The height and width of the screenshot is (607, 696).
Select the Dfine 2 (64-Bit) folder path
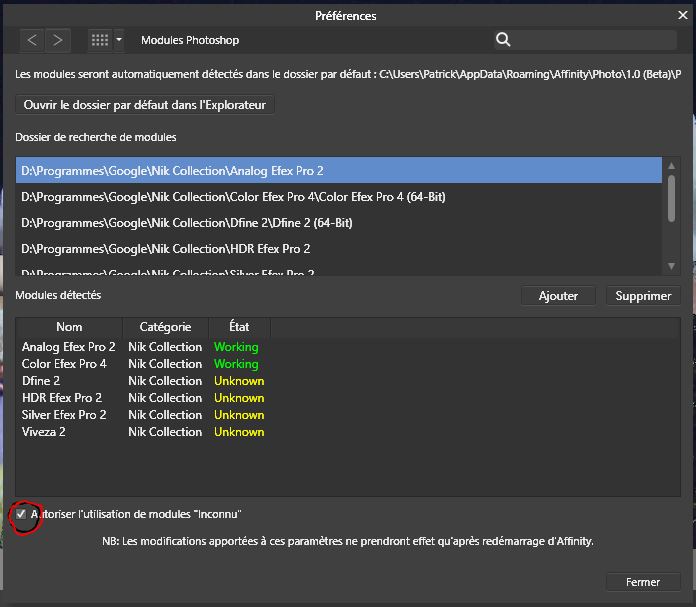point(339,222)
